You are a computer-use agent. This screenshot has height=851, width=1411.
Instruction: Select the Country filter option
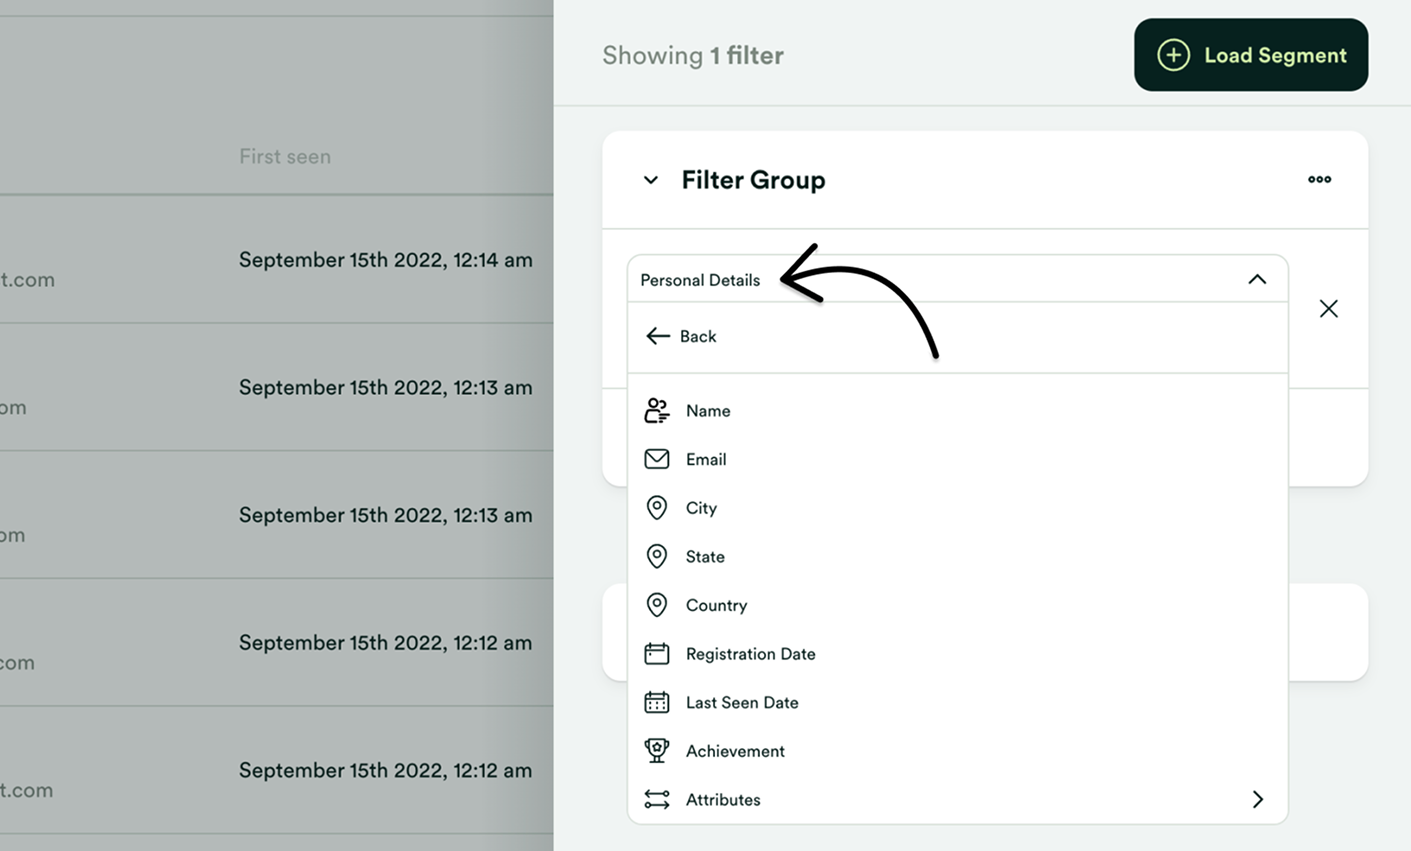tap(716, 605)
